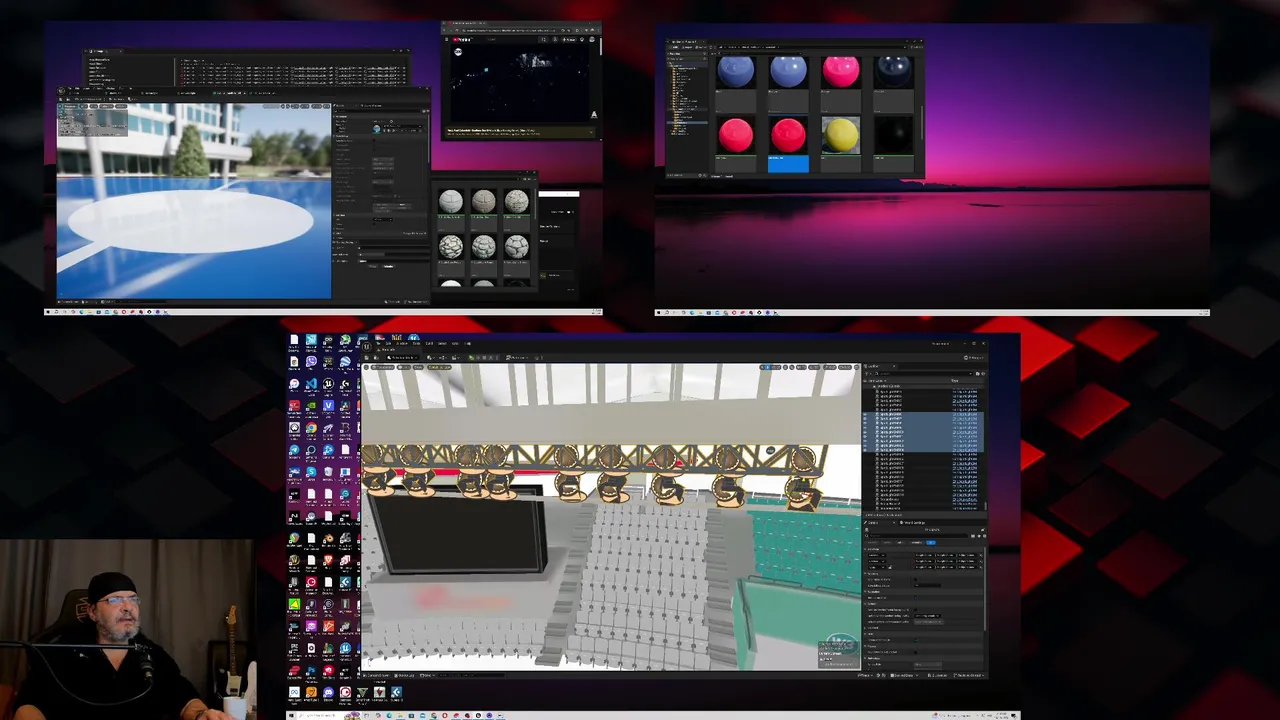Click Outliner search field in auditorium editor

[x=924, y=374]
